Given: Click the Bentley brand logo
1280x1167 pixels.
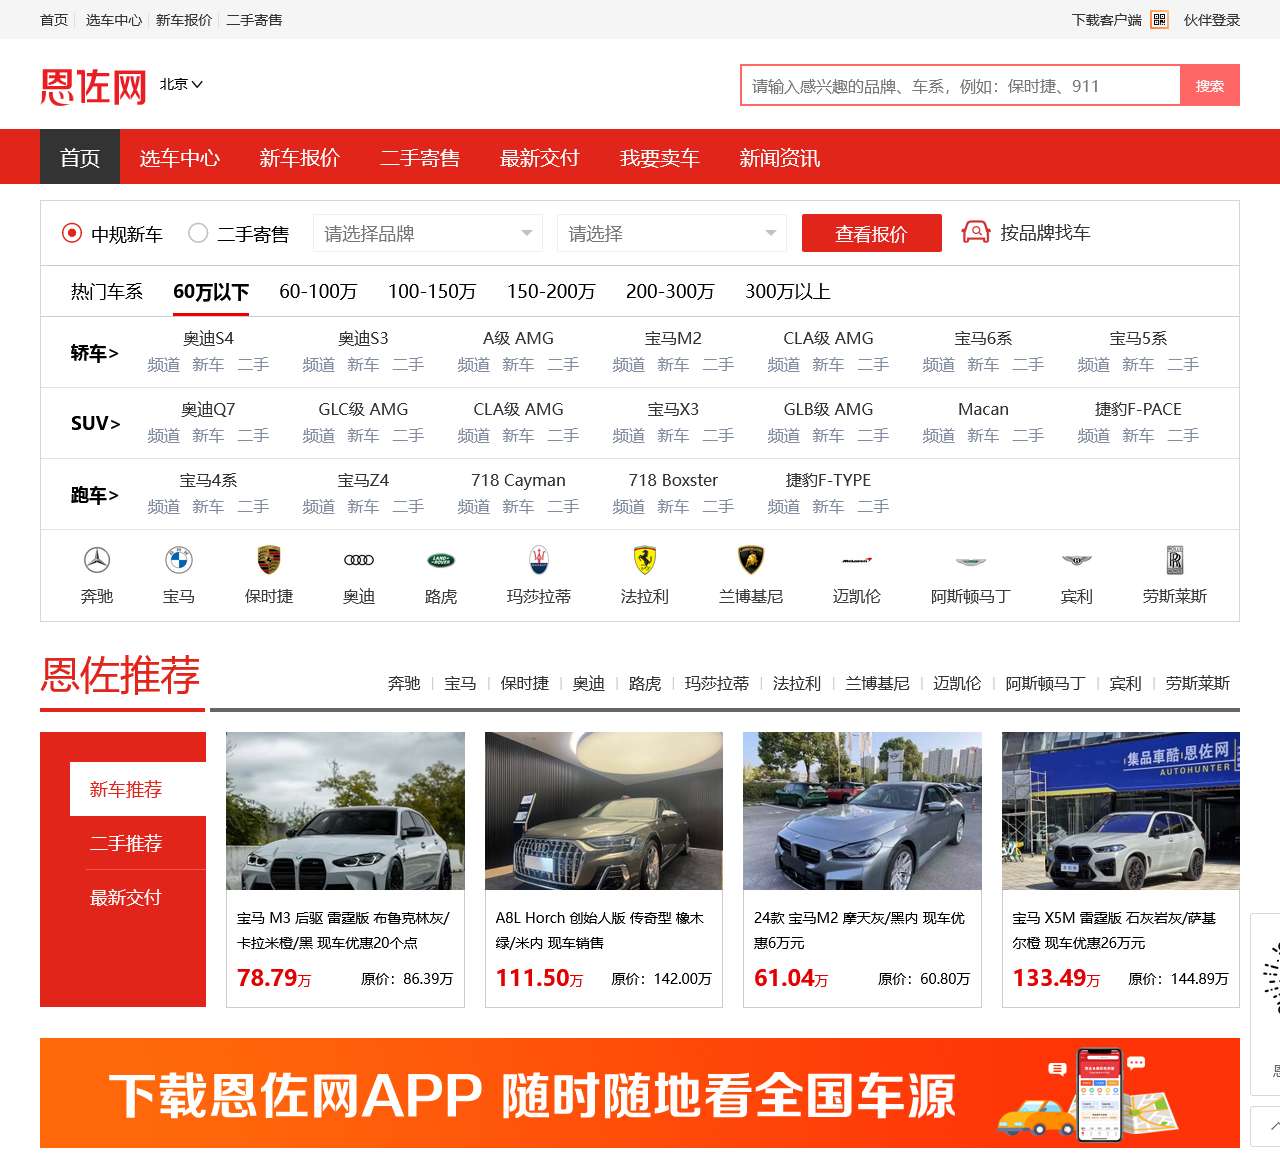Looking at the screenshot, I should pyautogui.click(x=1077, y=560).
